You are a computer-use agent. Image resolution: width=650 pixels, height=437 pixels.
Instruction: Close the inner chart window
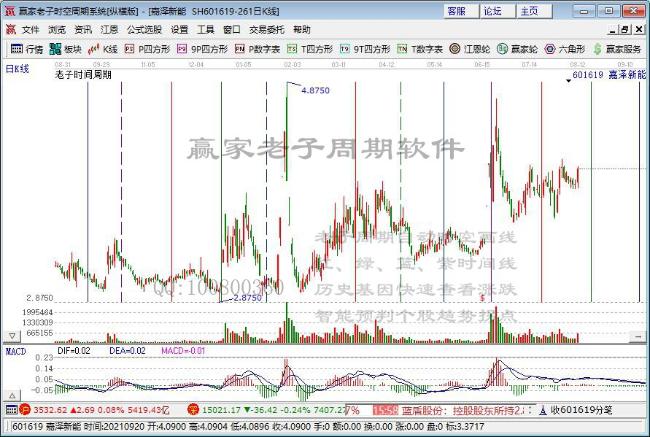(x=638, y=29)
